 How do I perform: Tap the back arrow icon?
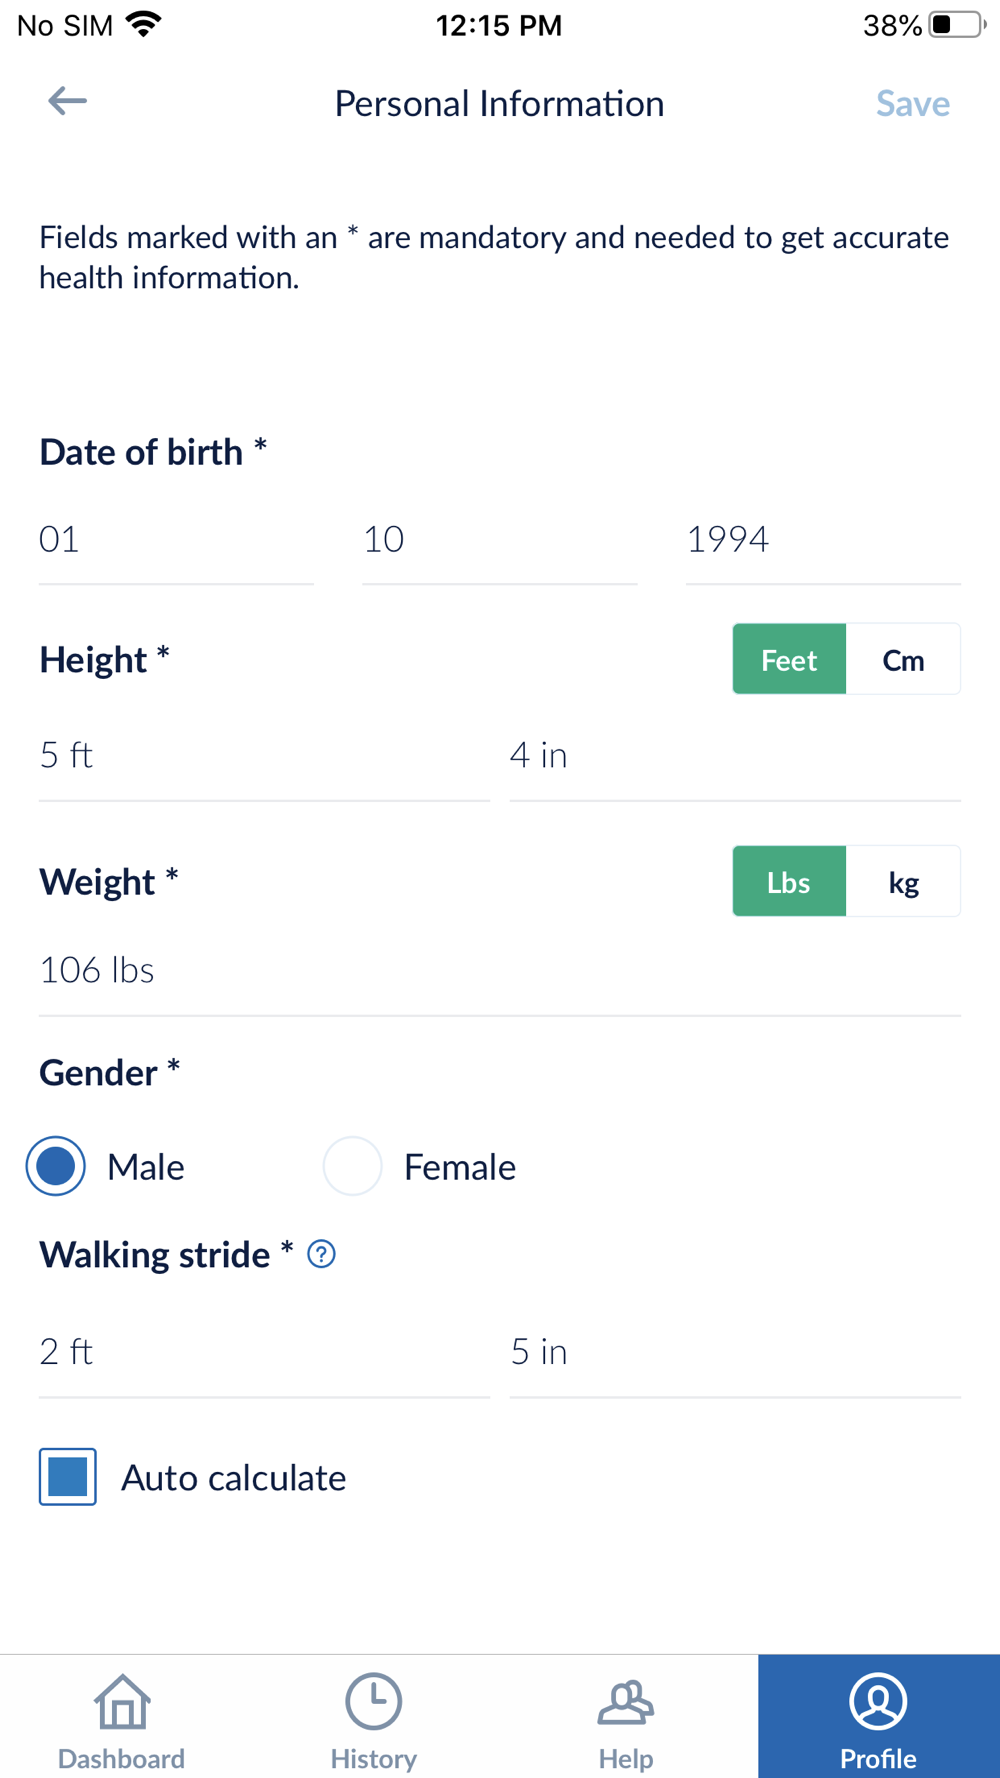[67, 101]
